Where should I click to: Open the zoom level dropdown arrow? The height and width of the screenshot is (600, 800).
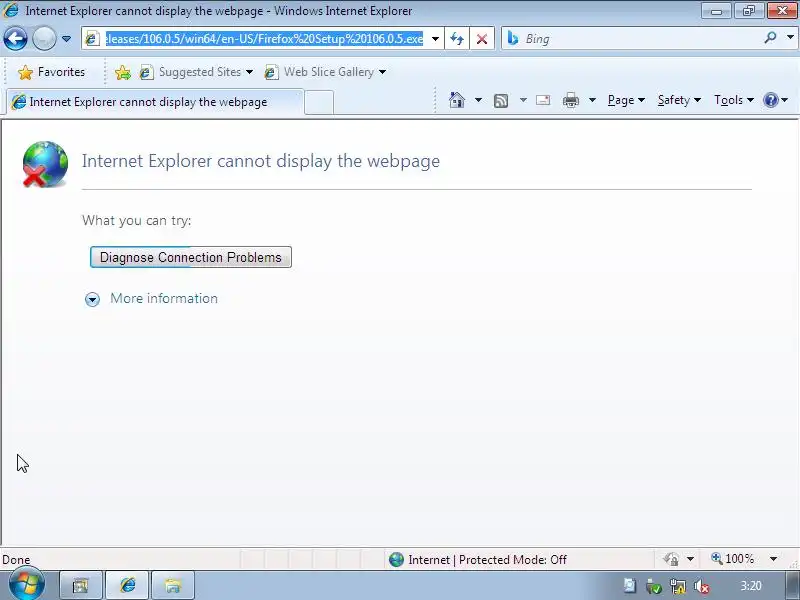coord(773,559)
